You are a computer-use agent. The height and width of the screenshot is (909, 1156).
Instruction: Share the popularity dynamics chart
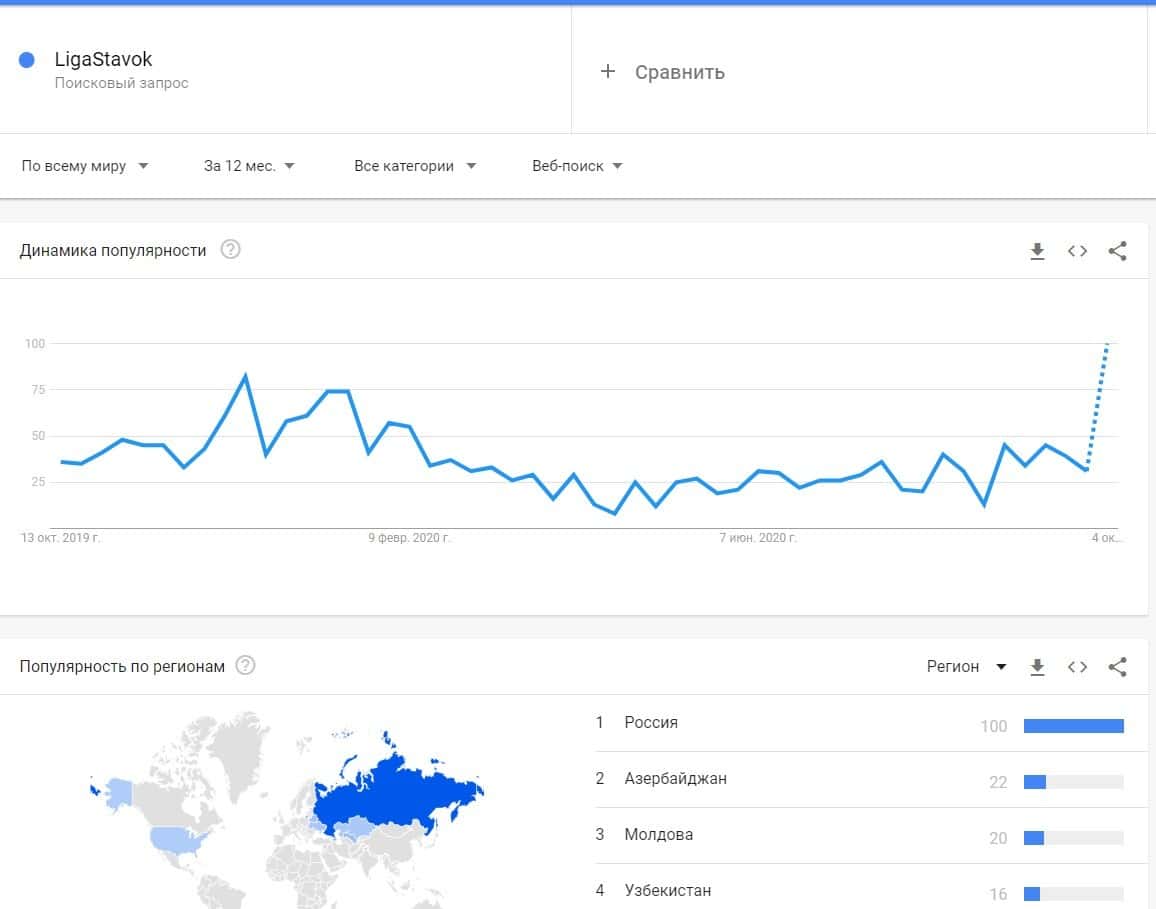click(1117, 251)
